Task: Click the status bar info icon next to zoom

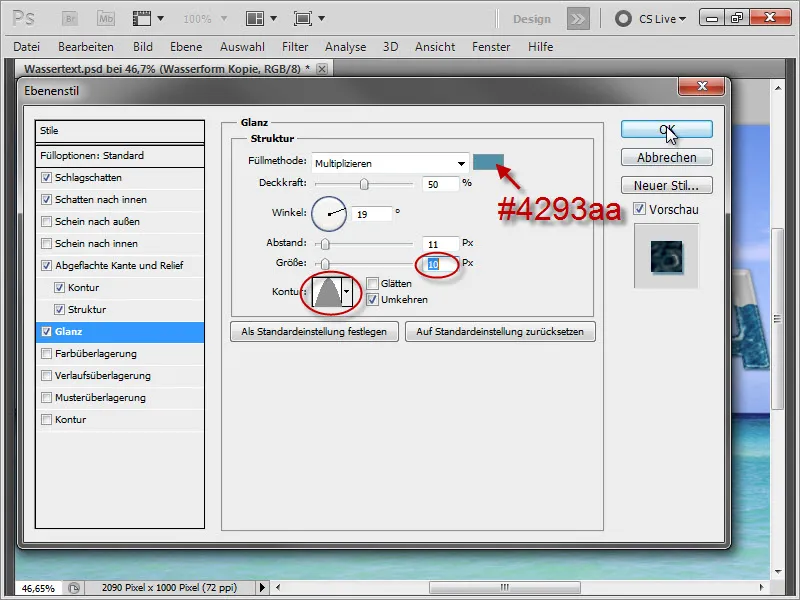Action: tap(74, 588)
